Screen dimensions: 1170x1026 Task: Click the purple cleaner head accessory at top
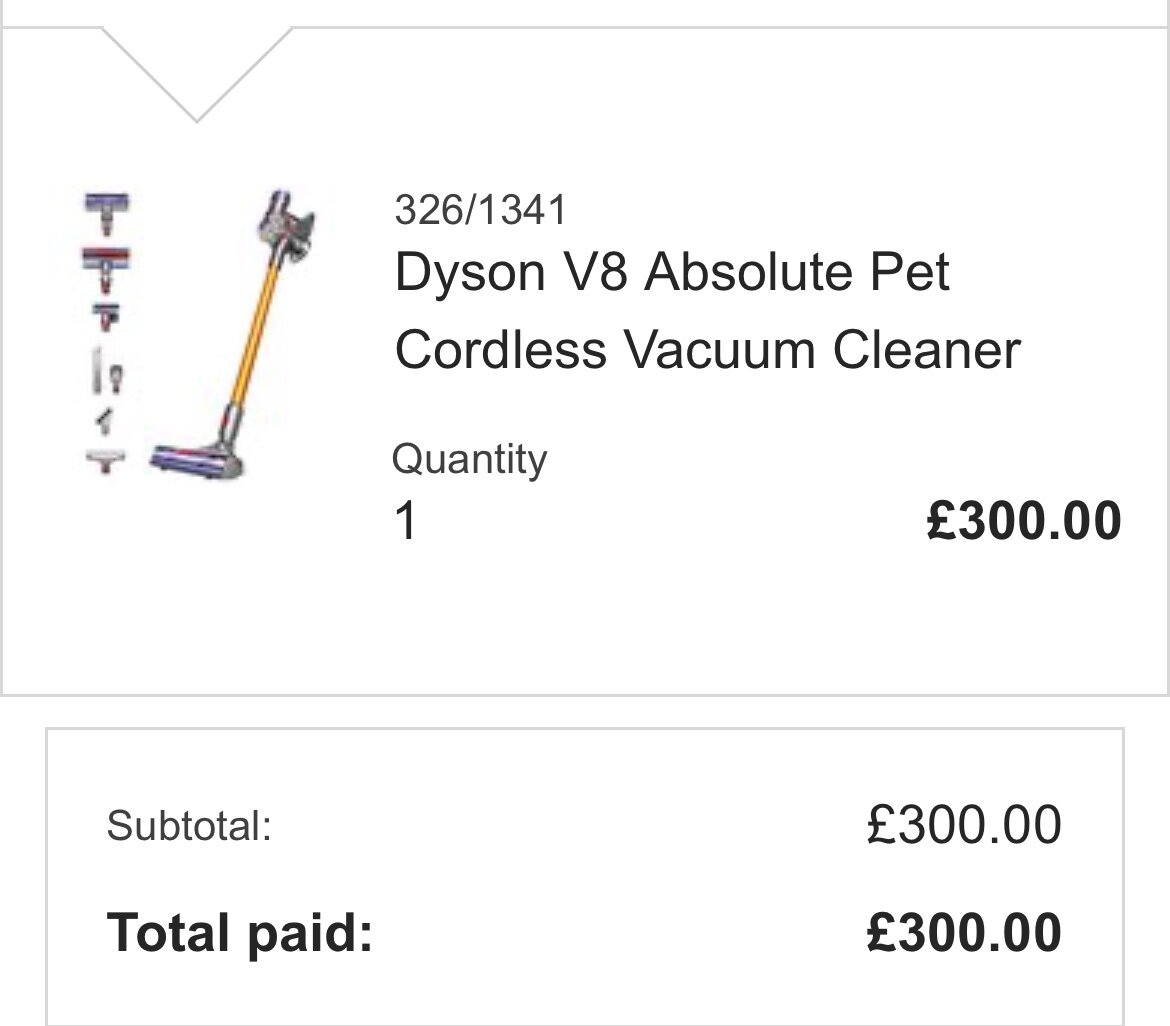pyautogui.click(x=107, y=211)
